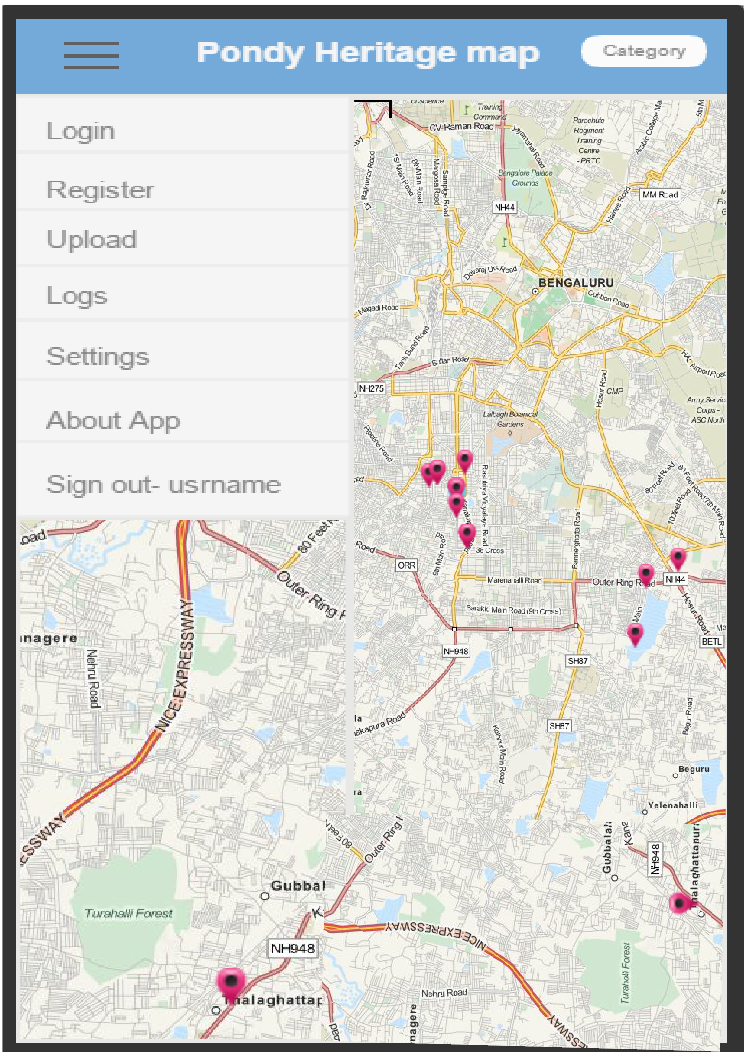Select the pin beside rotated Thalaghattapura label
744x1052 pixels.
click(x=680, y=904)
